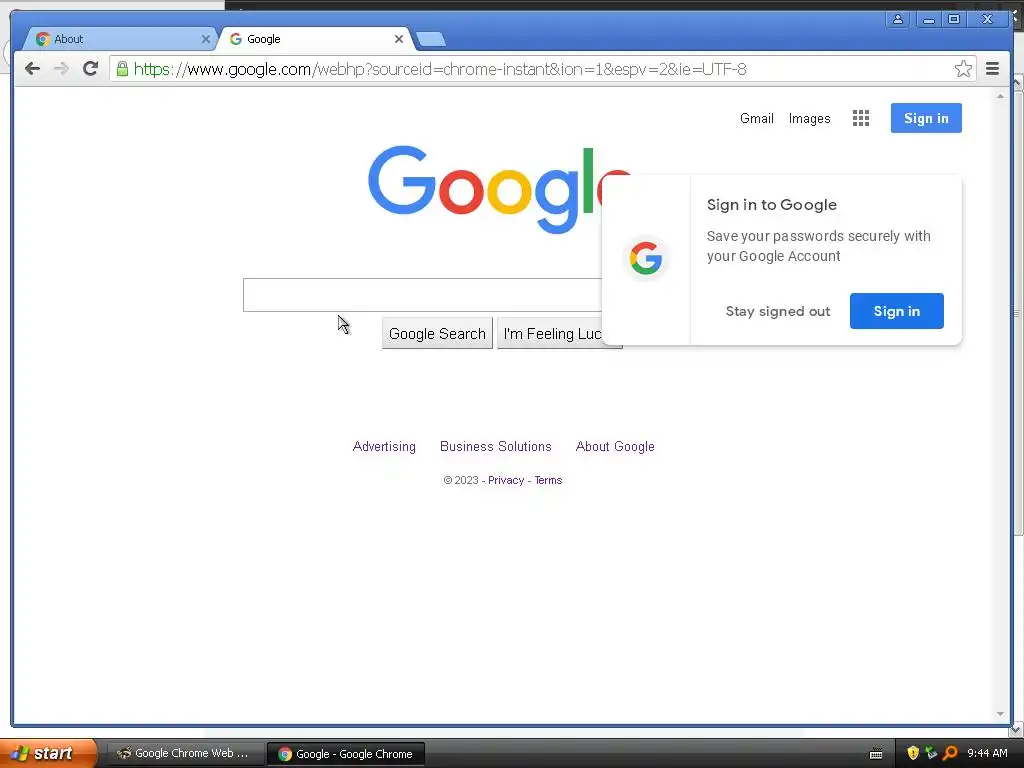Reload the current Google page
1024x768 pixels.
point(90,69)
